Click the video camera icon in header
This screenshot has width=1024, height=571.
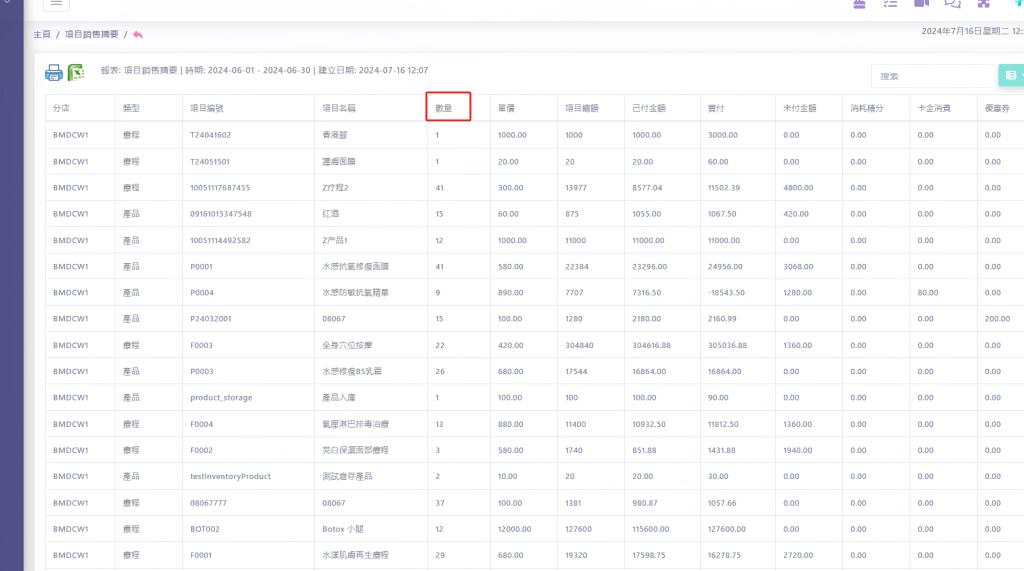(x=921, y=4)
